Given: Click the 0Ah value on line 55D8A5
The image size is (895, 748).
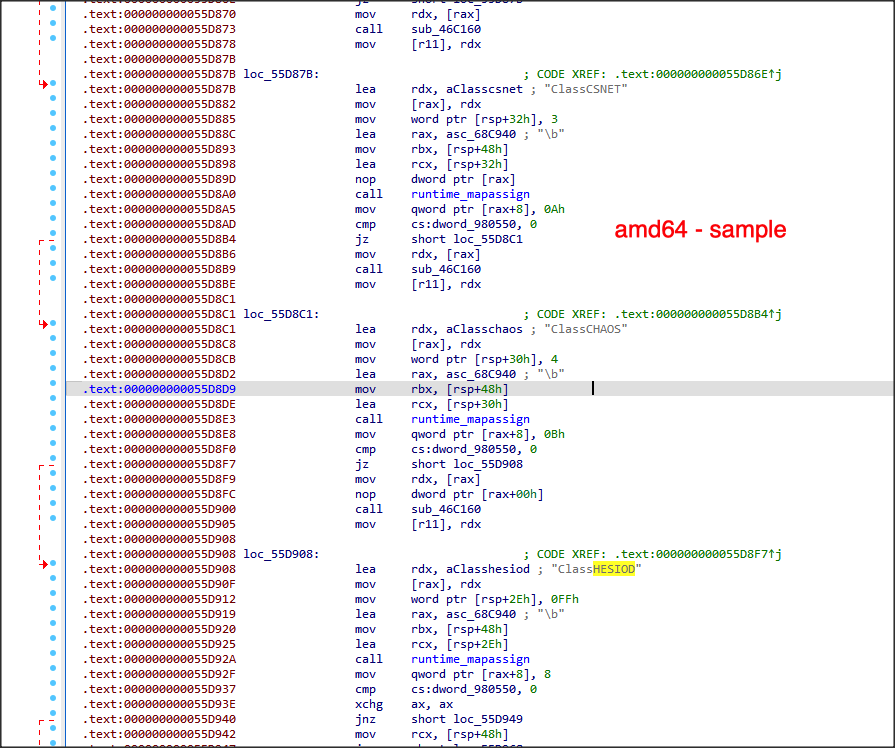Looking at the screenshot, I should (554, 209).
